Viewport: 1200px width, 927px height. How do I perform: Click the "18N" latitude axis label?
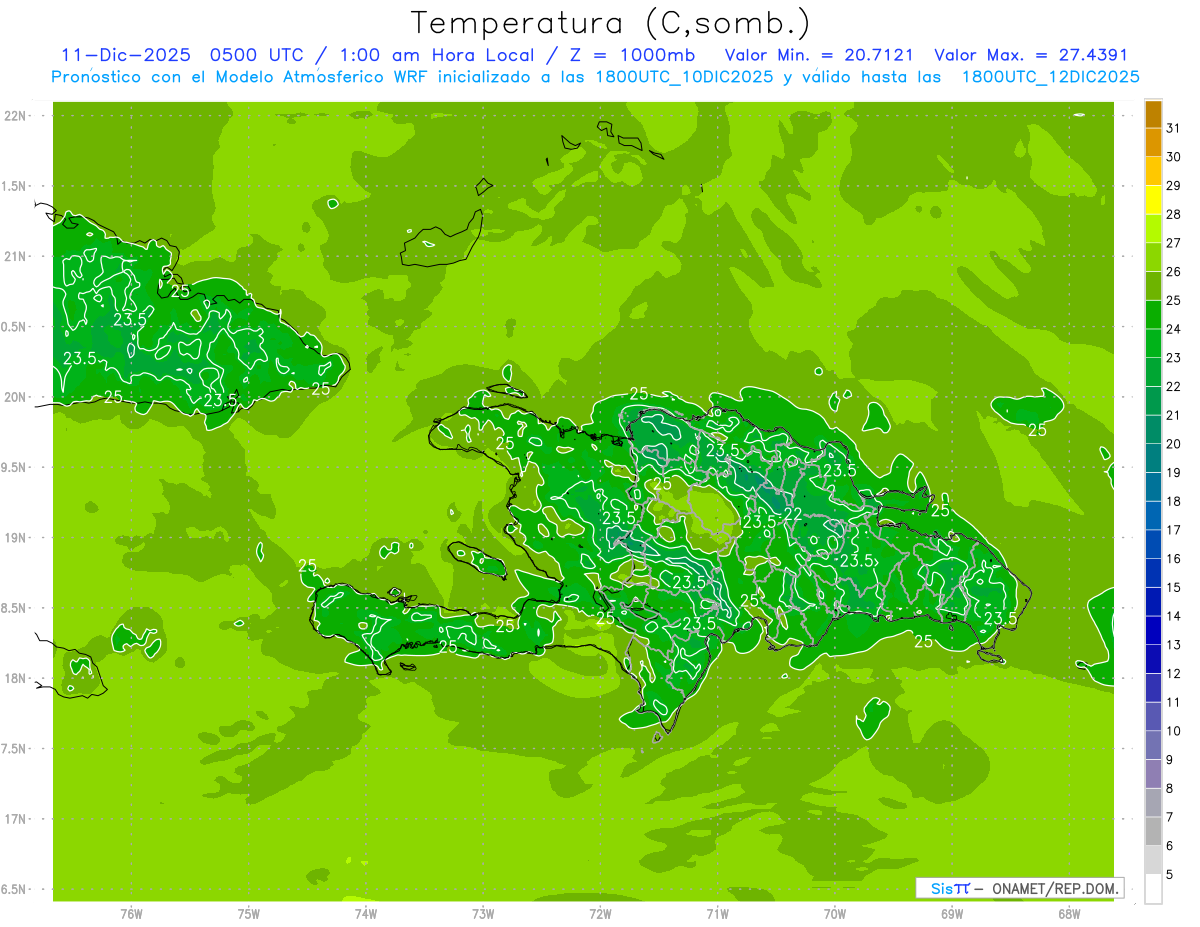point(16,678)
